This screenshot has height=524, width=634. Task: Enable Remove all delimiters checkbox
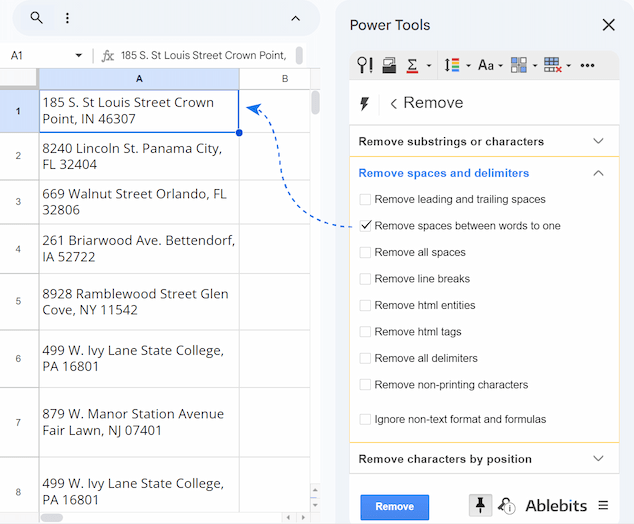tap(365, 358)
